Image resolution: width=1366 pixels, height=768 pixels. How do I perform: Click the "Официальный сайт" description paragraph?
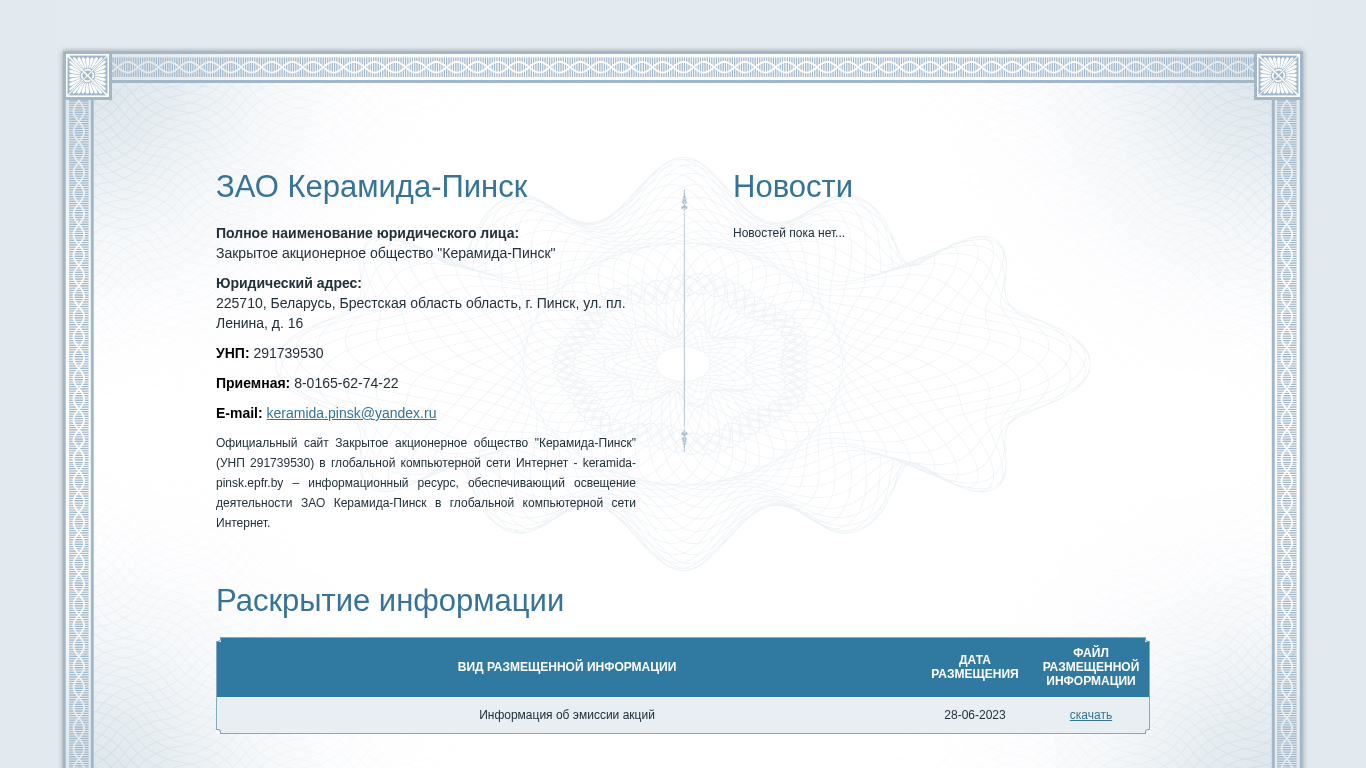(426, 483)
